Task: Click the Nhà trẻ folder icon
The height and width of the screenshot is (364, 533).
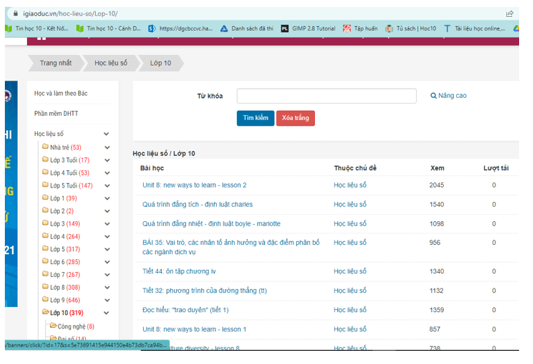Action: click(45, 146)
